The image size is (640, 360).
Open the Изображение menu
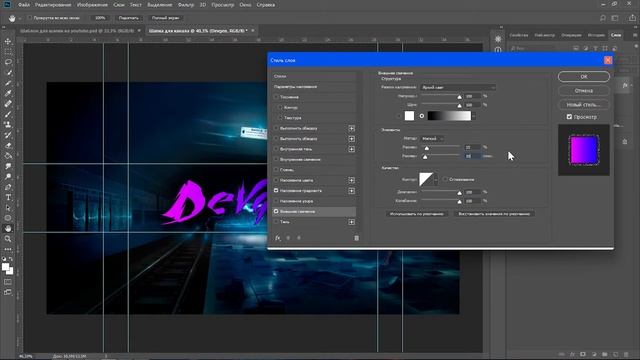click(92, 5)
